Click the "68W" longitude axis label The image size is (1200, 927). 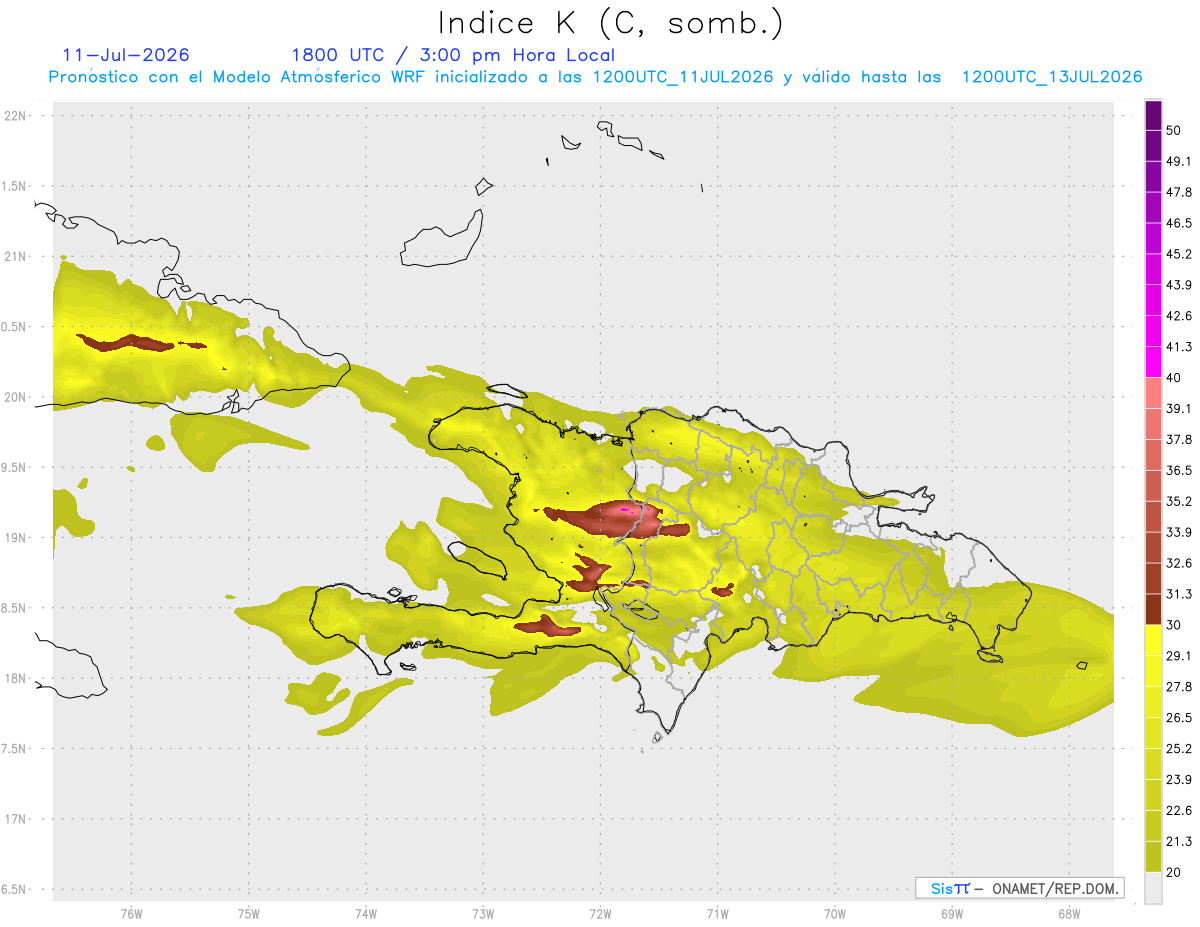[1069, 914]
